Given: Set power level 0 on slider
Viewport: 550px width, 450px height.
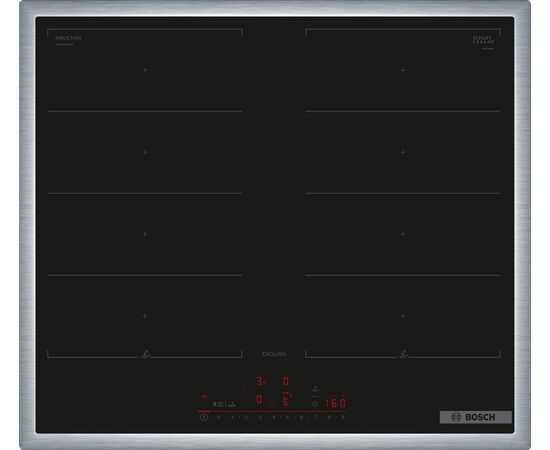Looking at the screenshot, I should (x=218, y=417).
